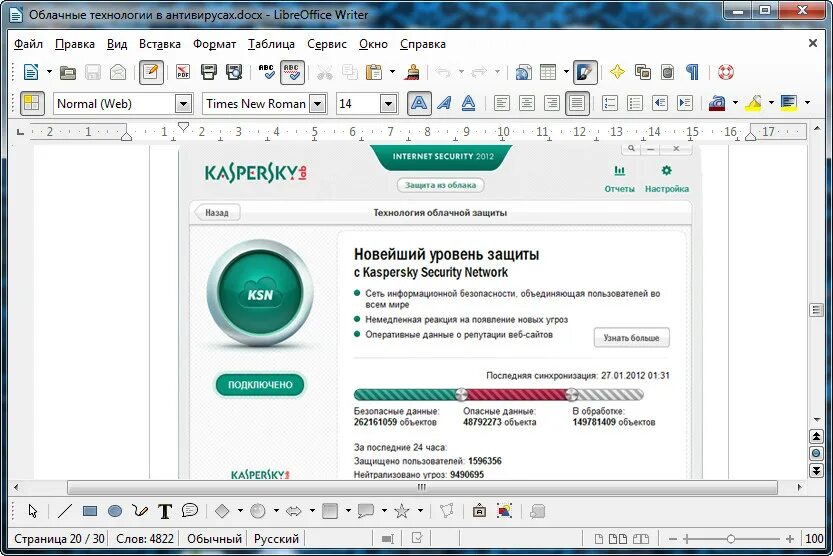Open the Файл menu
Image resolution: width=833 pixels, height=556 pixels.
pos(28,44)
